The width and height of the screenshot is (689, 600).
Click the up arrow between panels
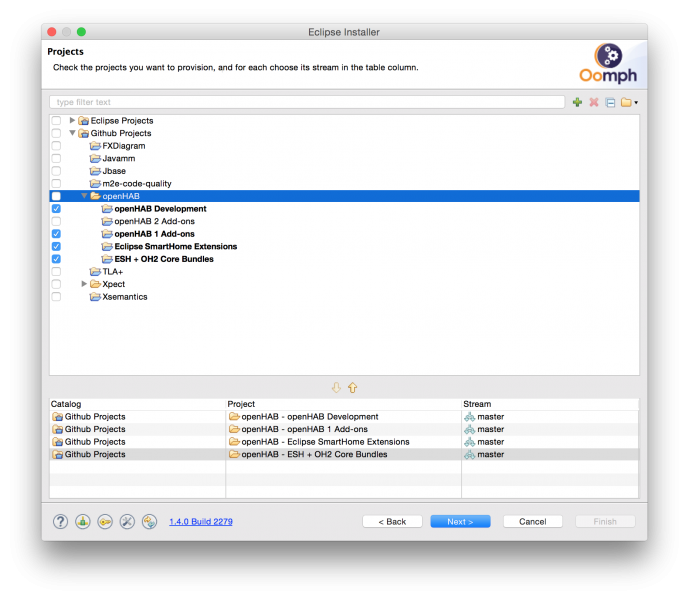point(352,387)
